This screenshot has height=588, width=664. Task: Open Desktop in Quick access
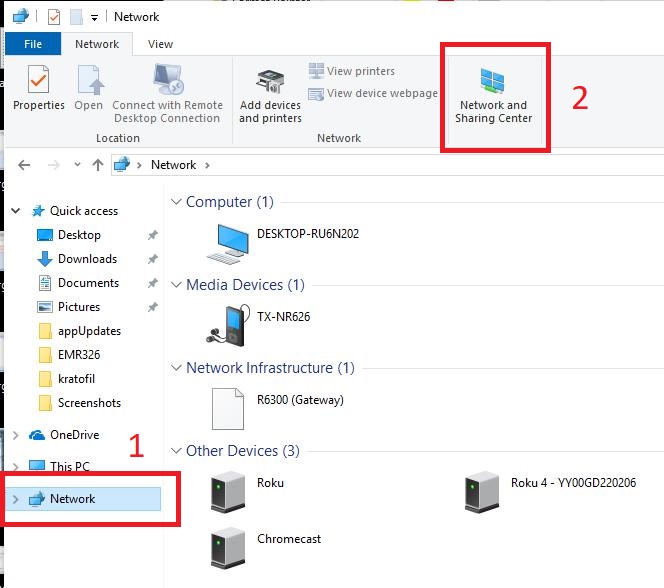point(79,235)
